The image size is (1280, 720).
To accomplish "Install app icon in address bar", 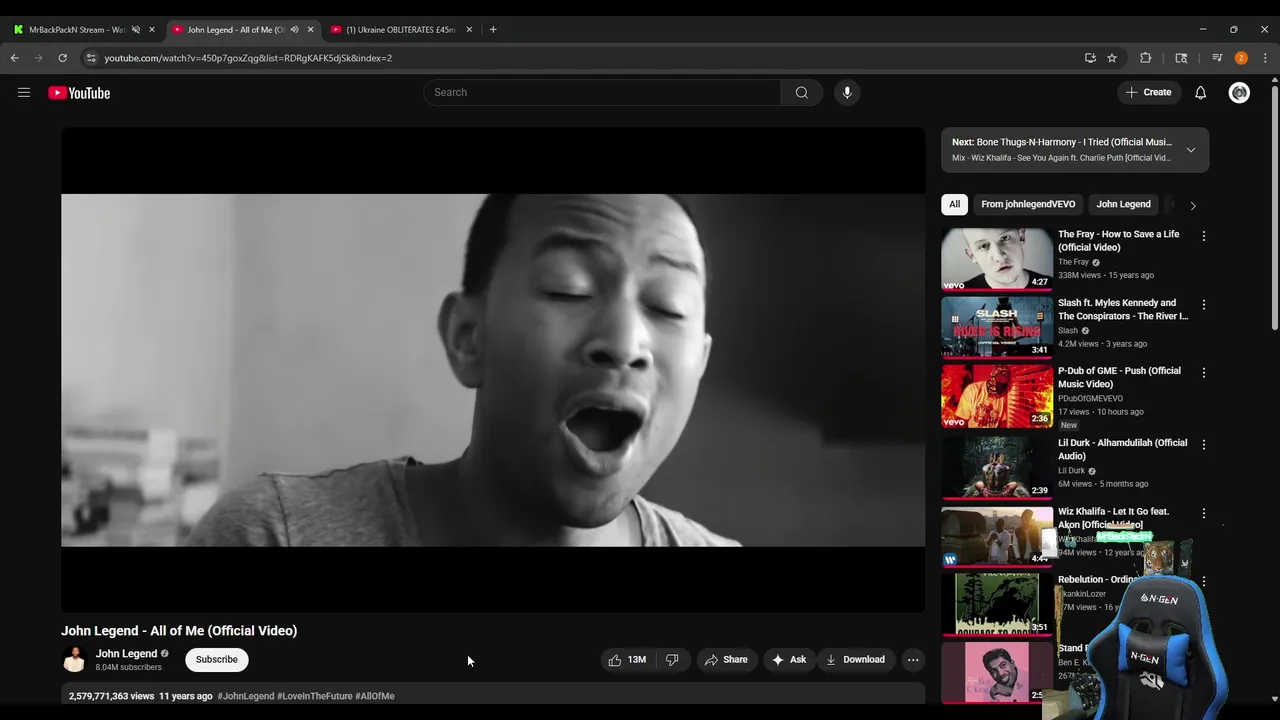I will click(1090, 58).
